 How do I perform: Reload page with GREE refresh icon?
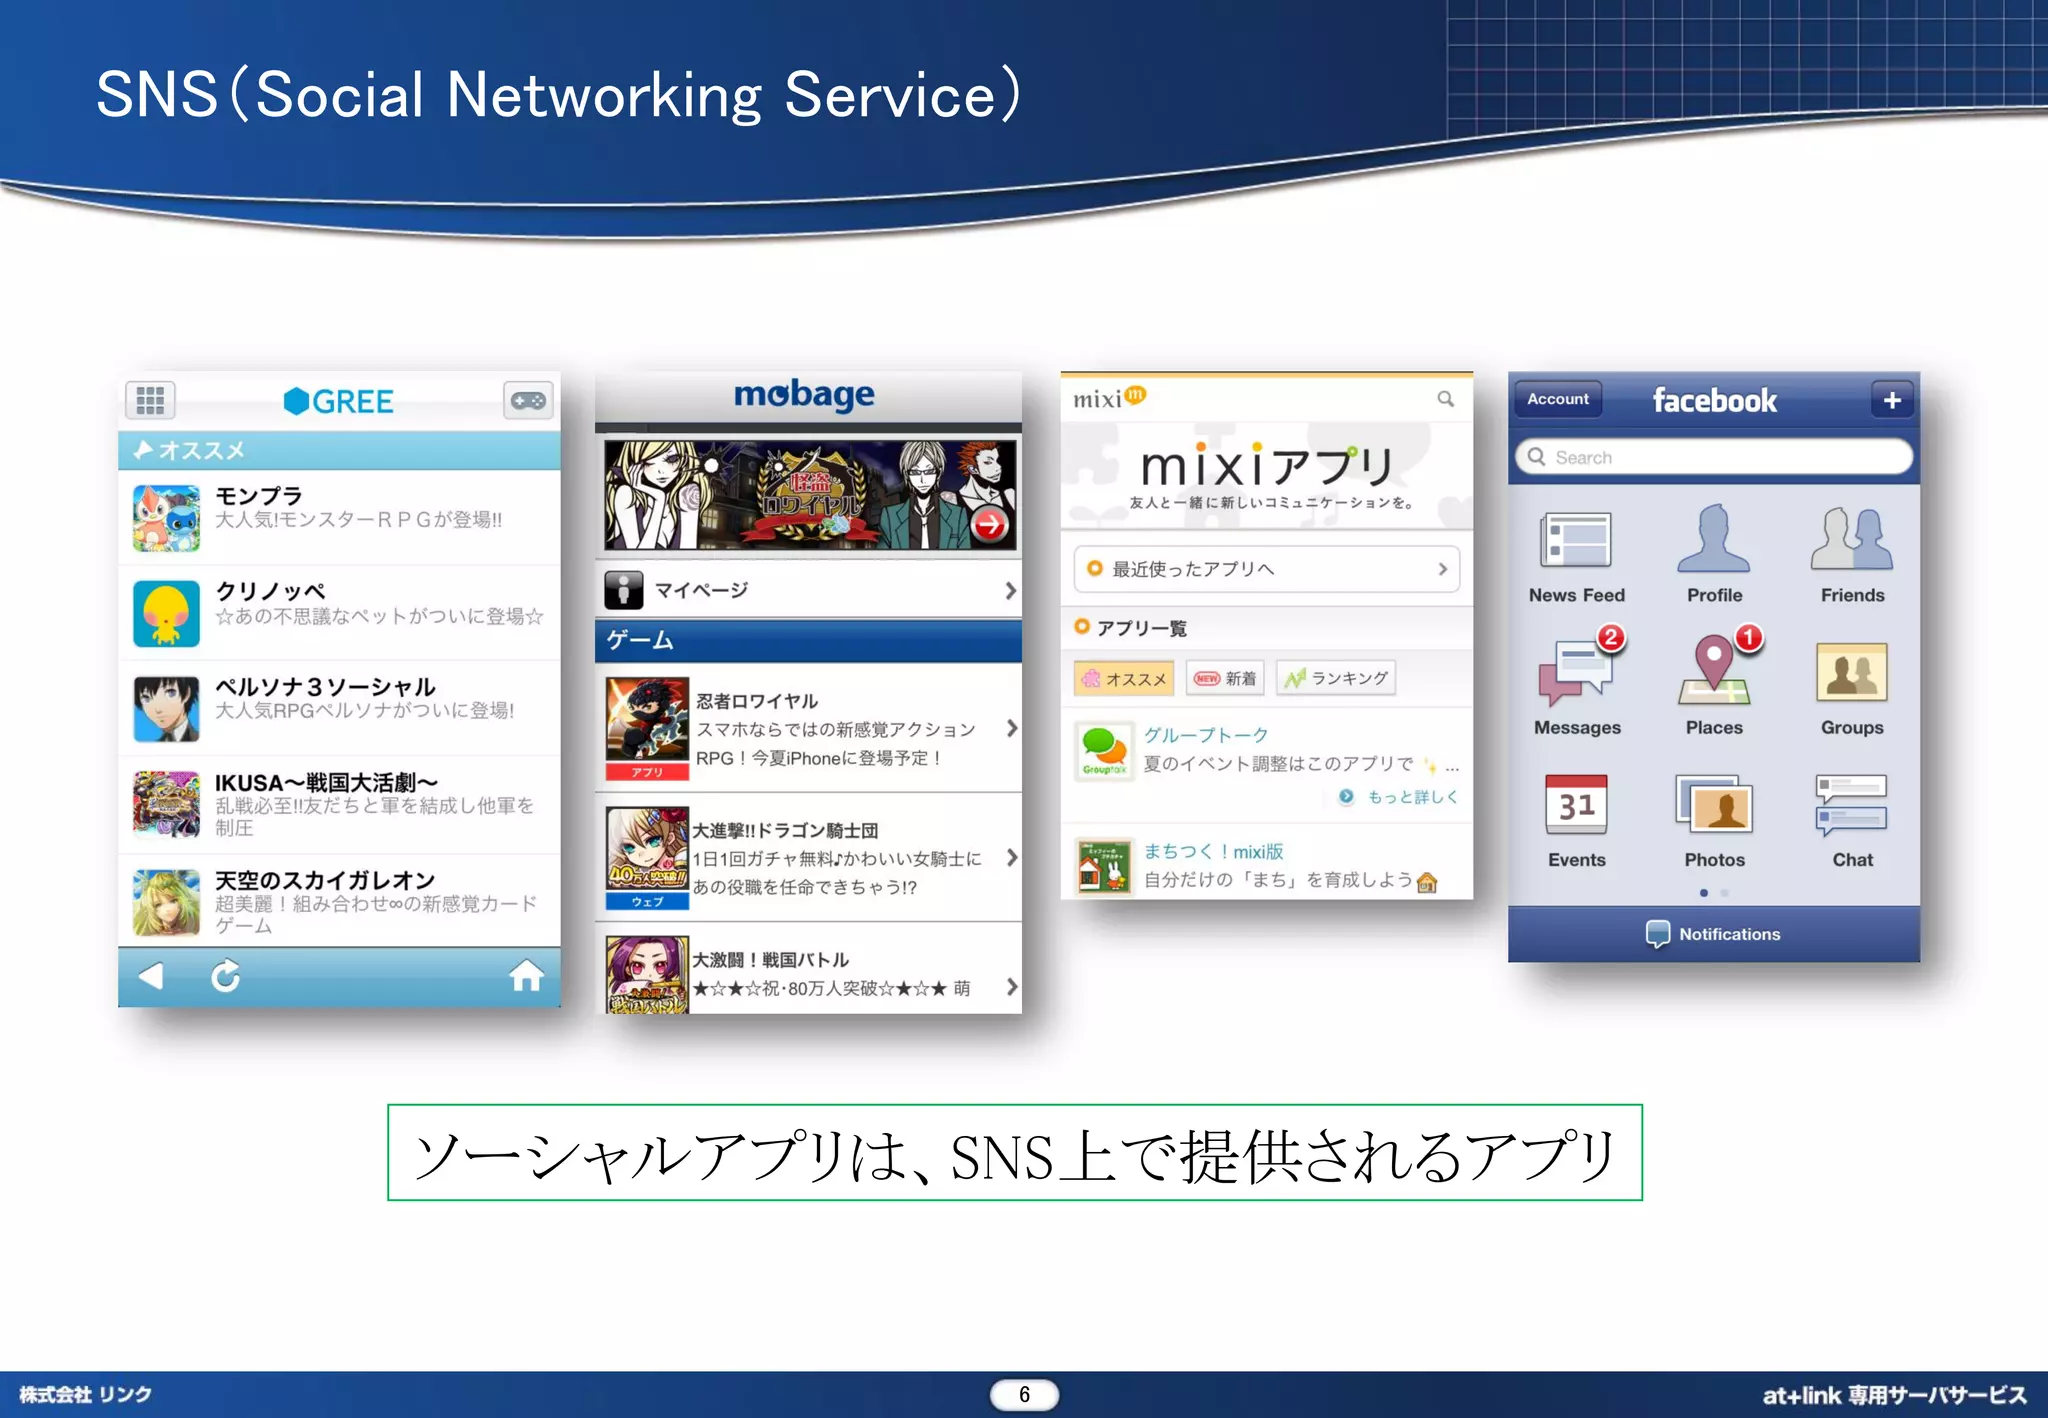pos(225,976)
